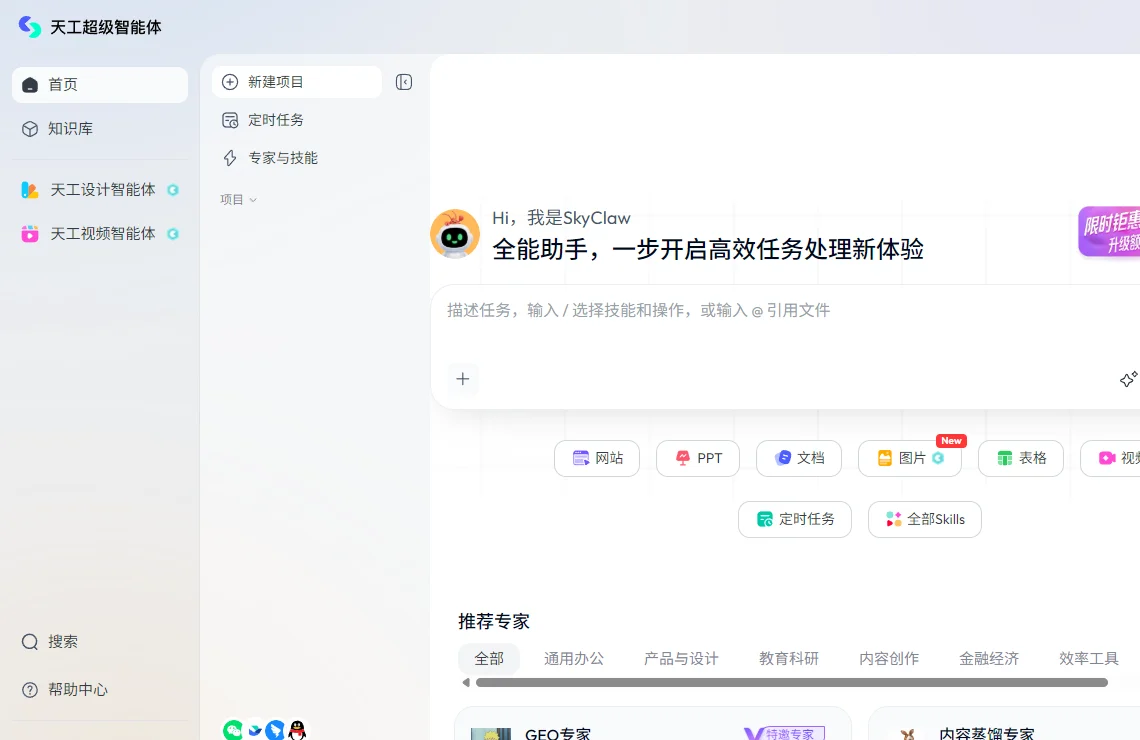The height and width of the screenshot is (740, 1140).
Task: Open the 首页 home page
Action: click(100, 84)
